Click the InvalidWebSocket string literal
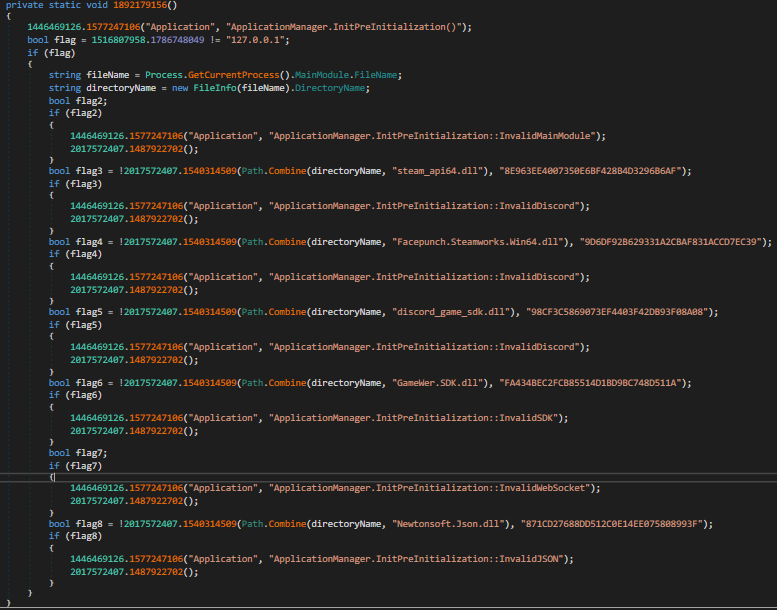Viewport: 777px width, 610px height. click(x=432, y=488)
